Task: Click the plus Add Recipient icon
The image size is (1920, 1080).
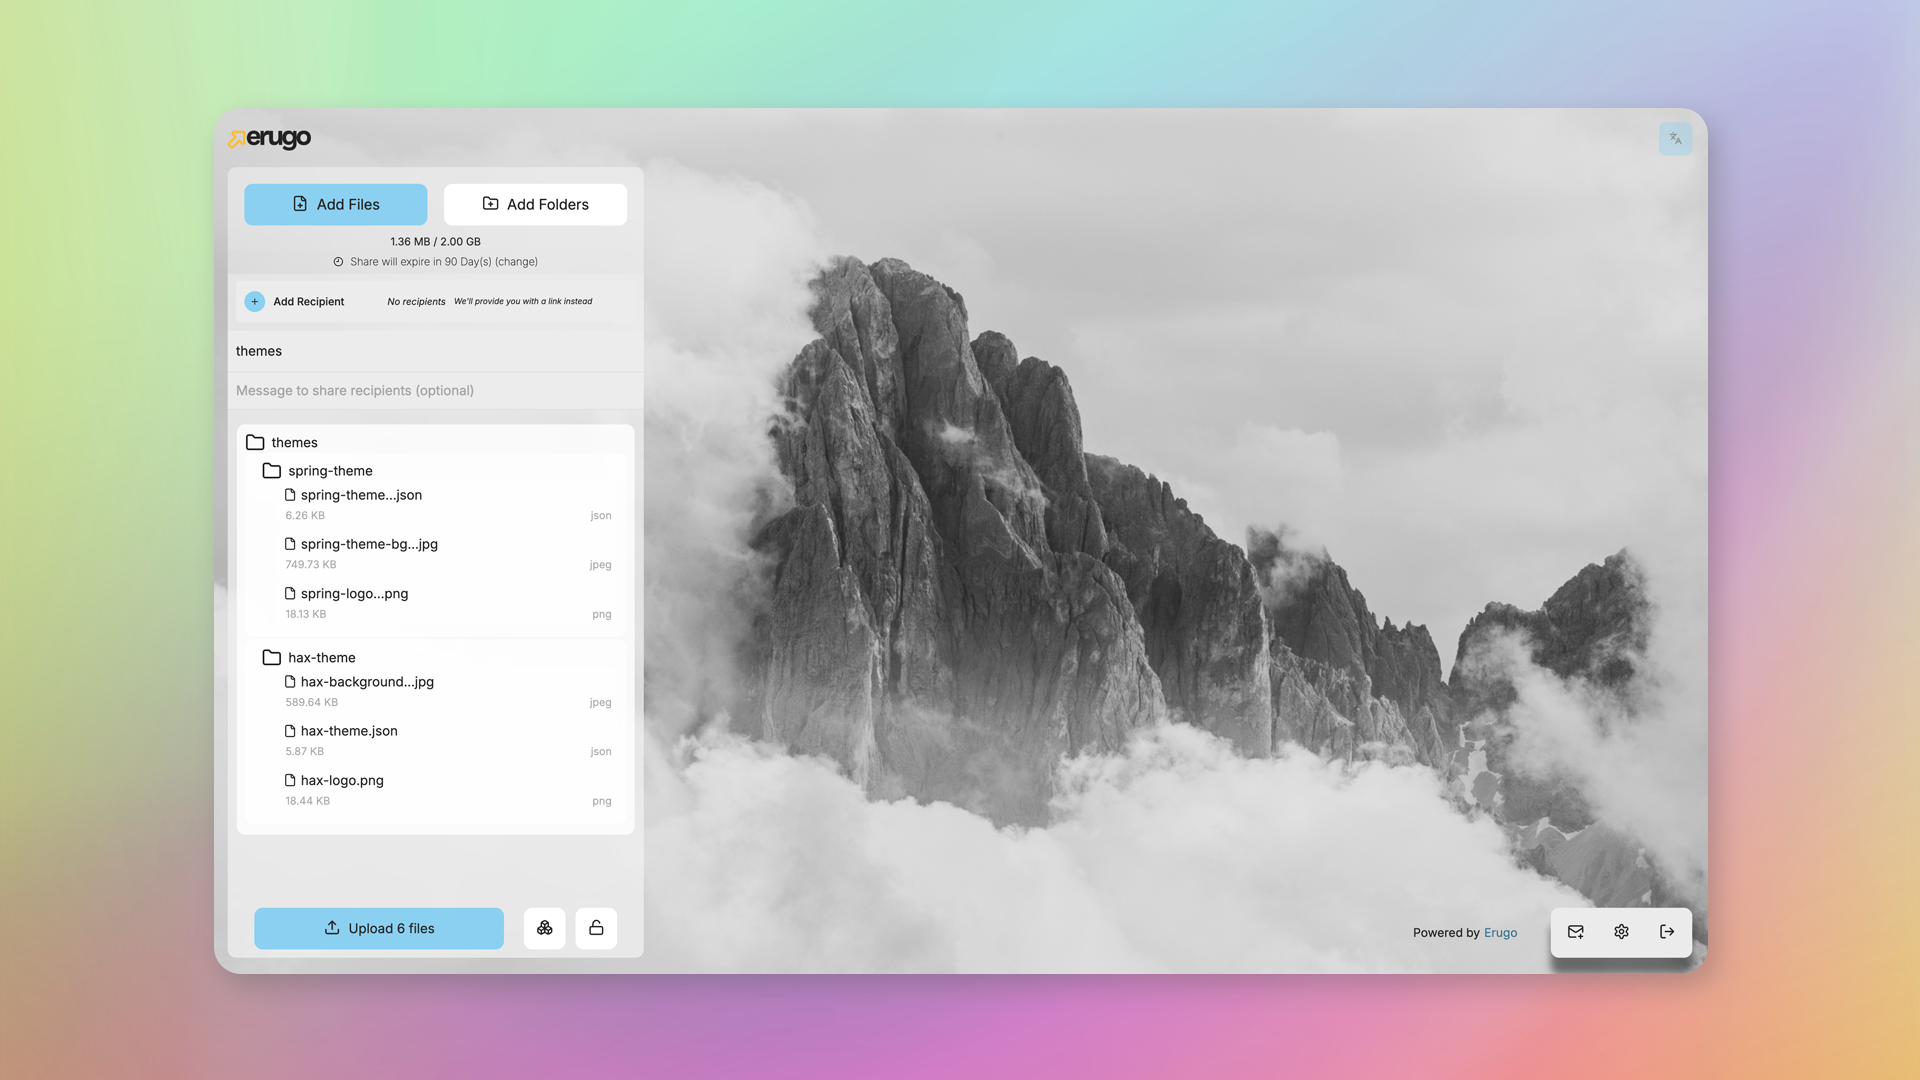Action: [x=255, y=301]
